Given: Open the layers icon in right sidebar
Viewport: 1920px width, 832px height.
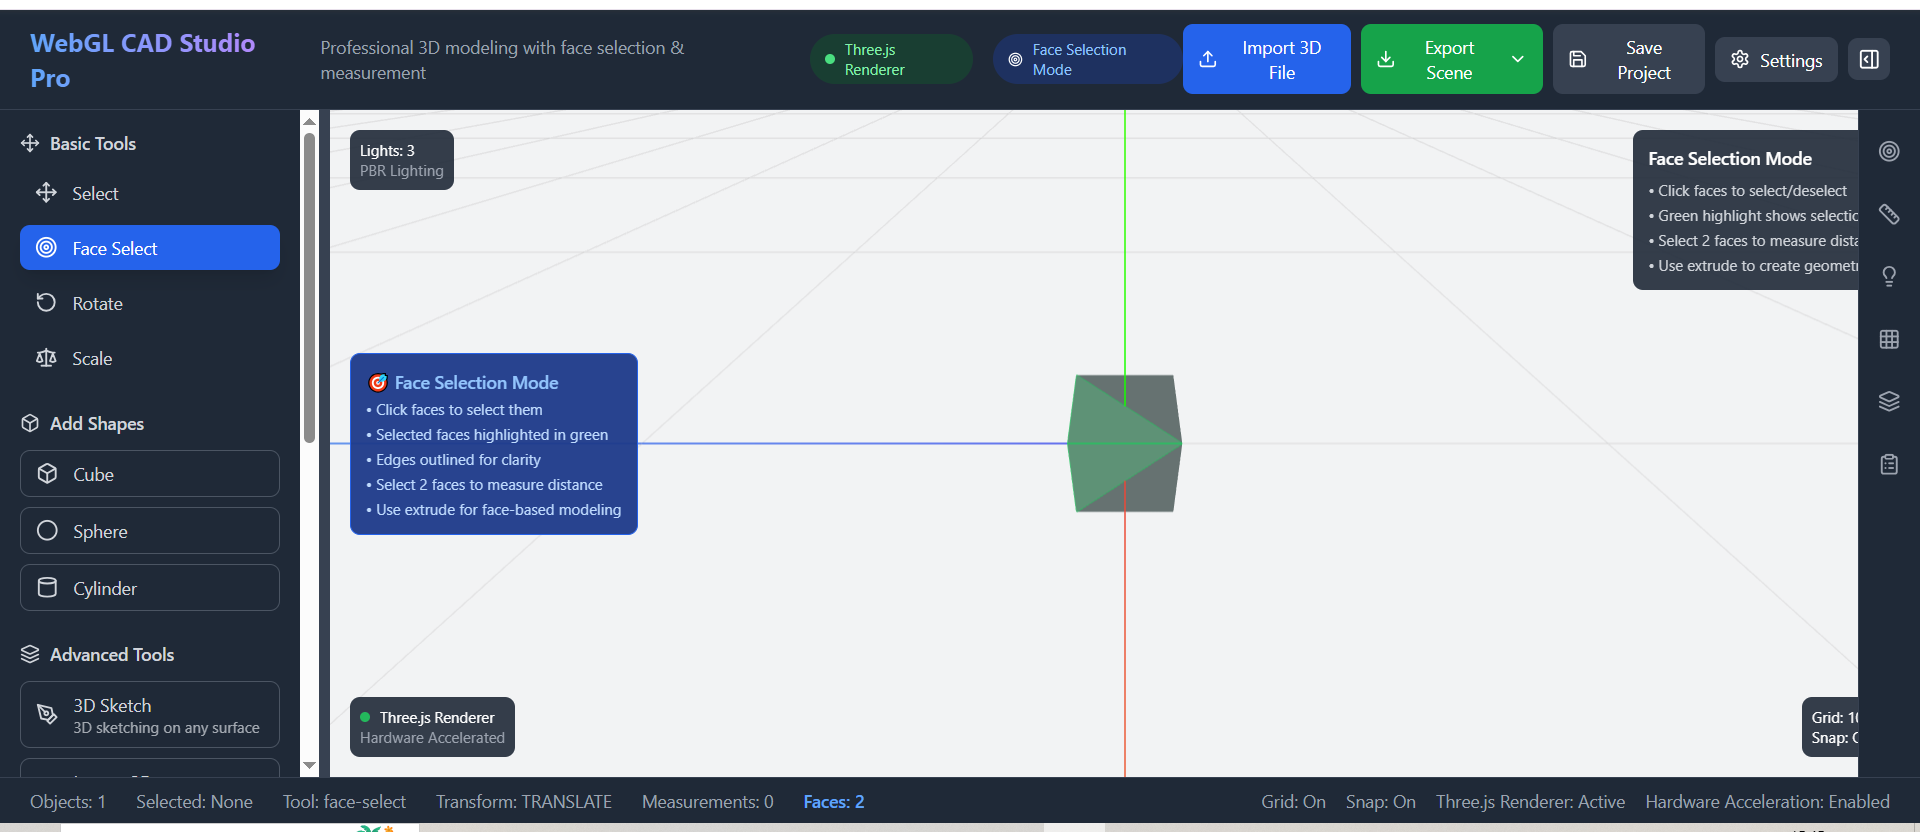Looking at the screenshot, I should [x=1888, y=401].
